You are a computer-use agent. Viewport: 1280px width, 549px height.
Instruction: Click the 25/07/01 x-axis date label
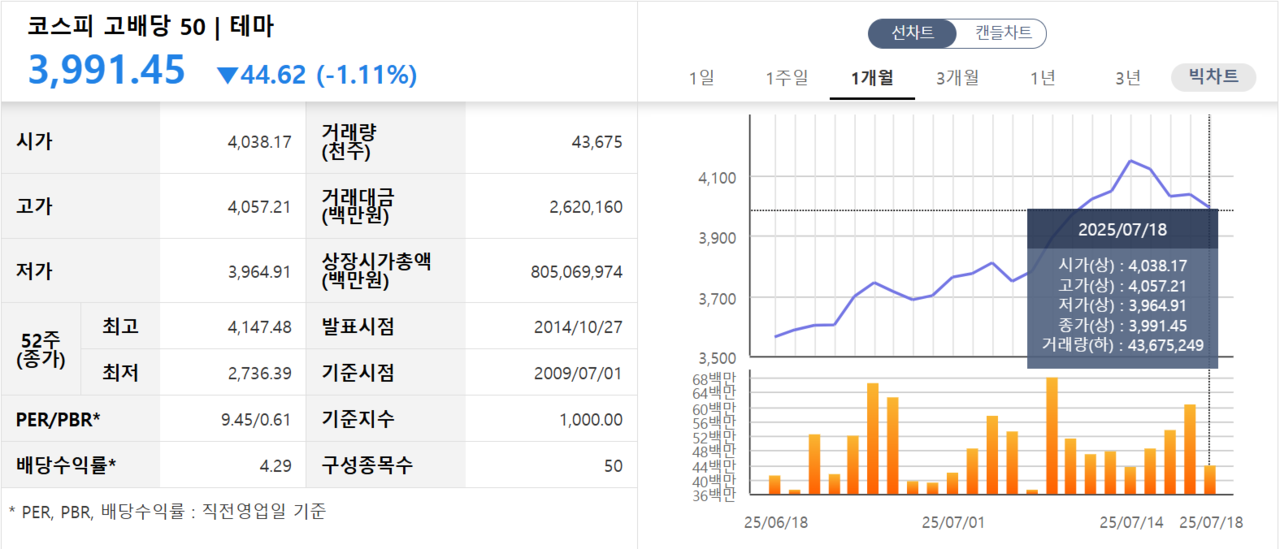coord(952,522)
